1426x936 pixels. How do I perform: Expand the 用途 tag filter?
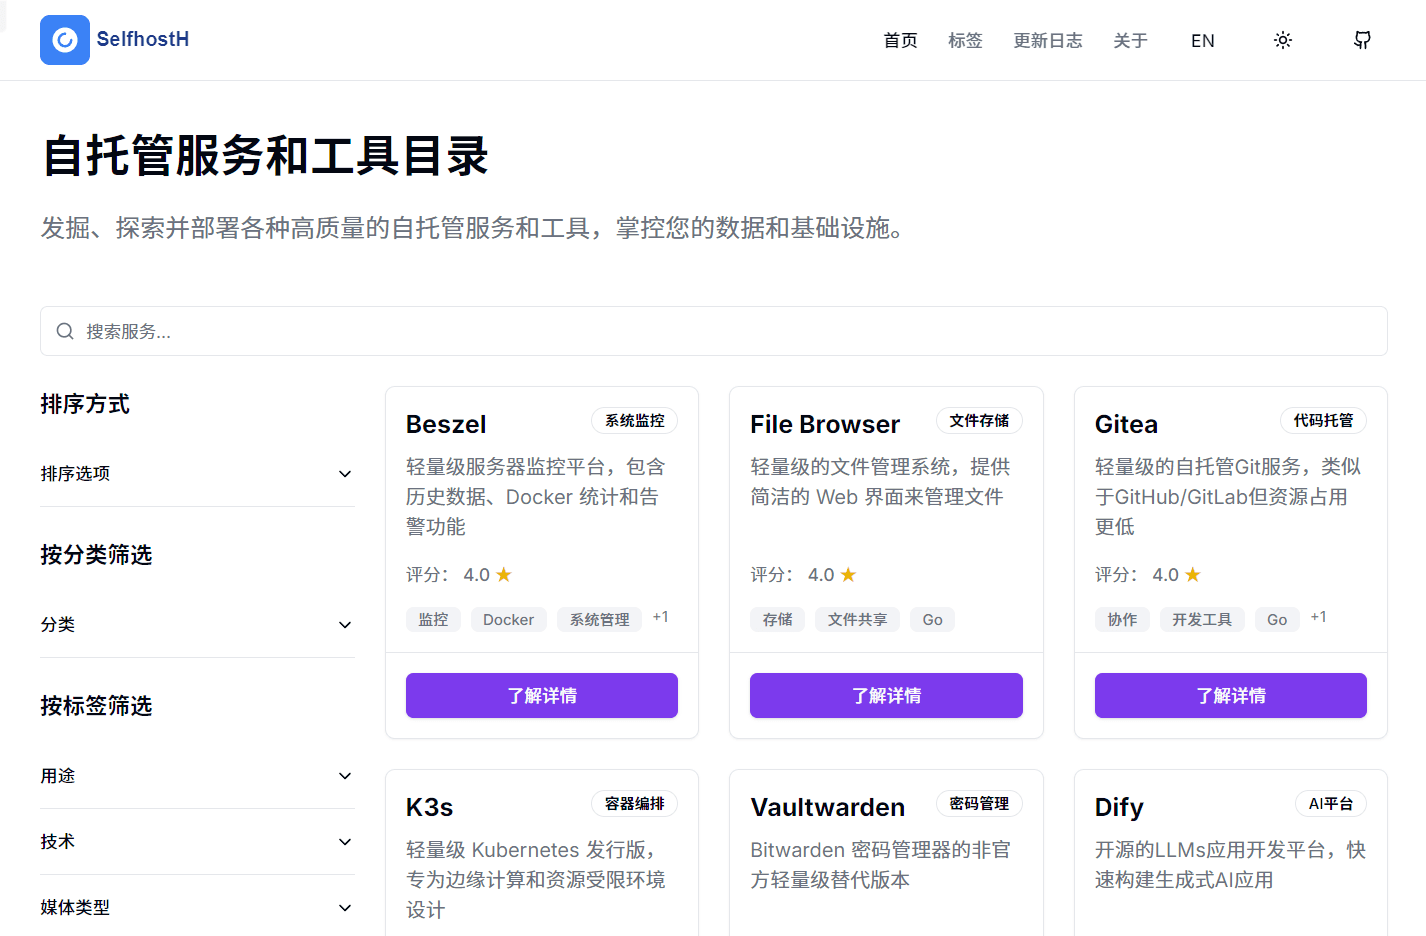tap(197, 776)
